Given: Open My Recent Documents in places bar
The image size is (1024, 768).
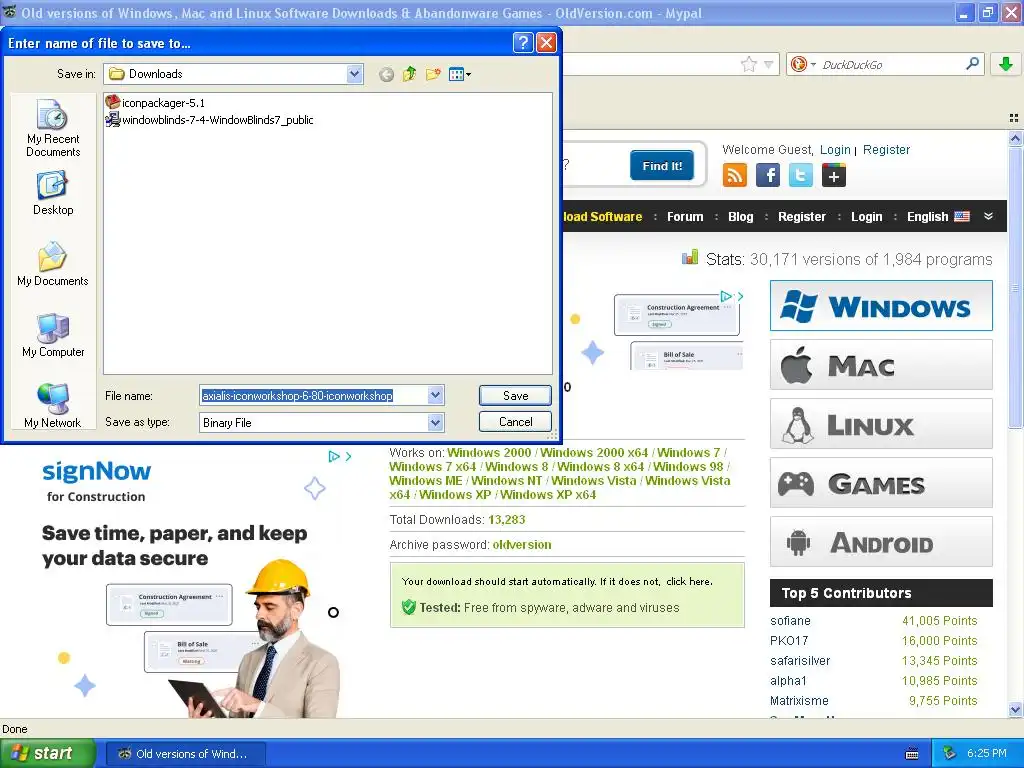Looking at the screenshot, I should tap(53, 129).
